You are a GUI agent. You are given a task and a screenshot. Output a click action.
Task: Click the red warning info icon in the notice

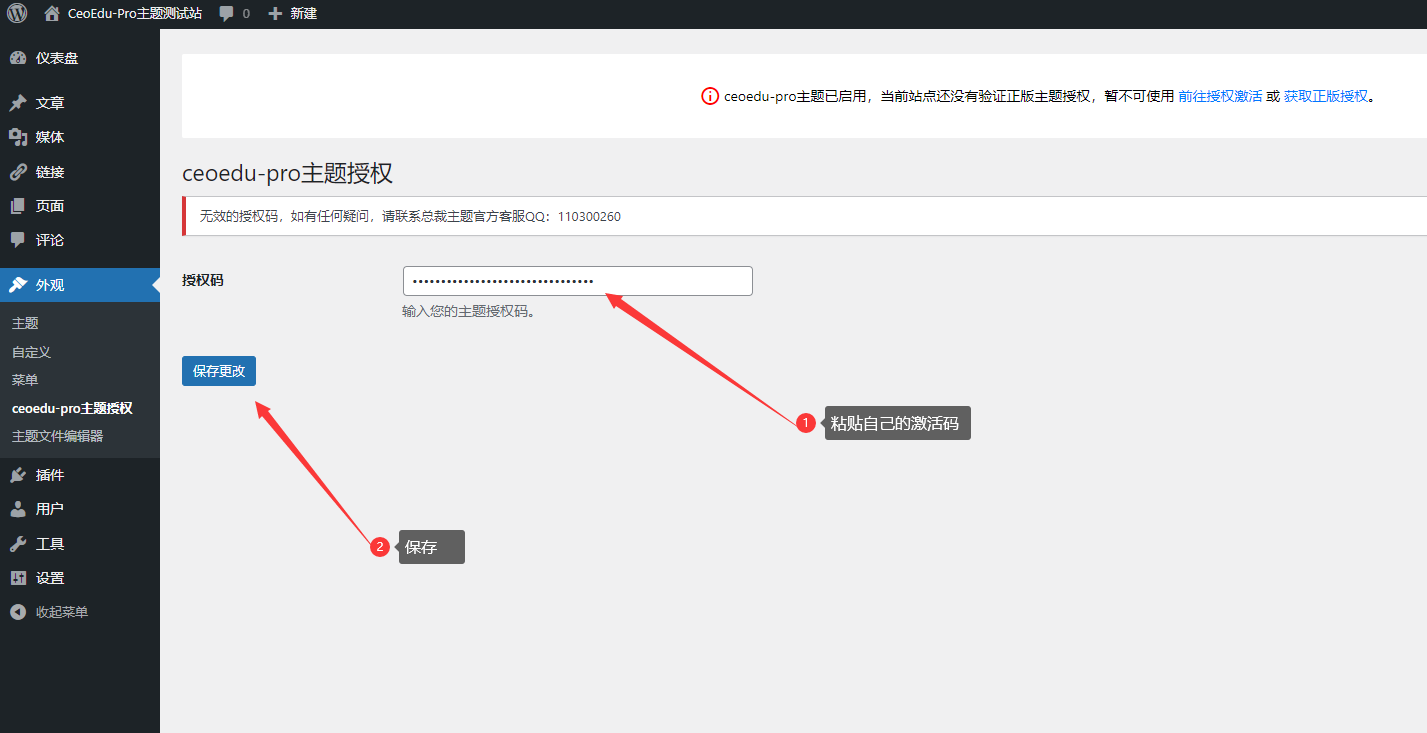[710, 97]
